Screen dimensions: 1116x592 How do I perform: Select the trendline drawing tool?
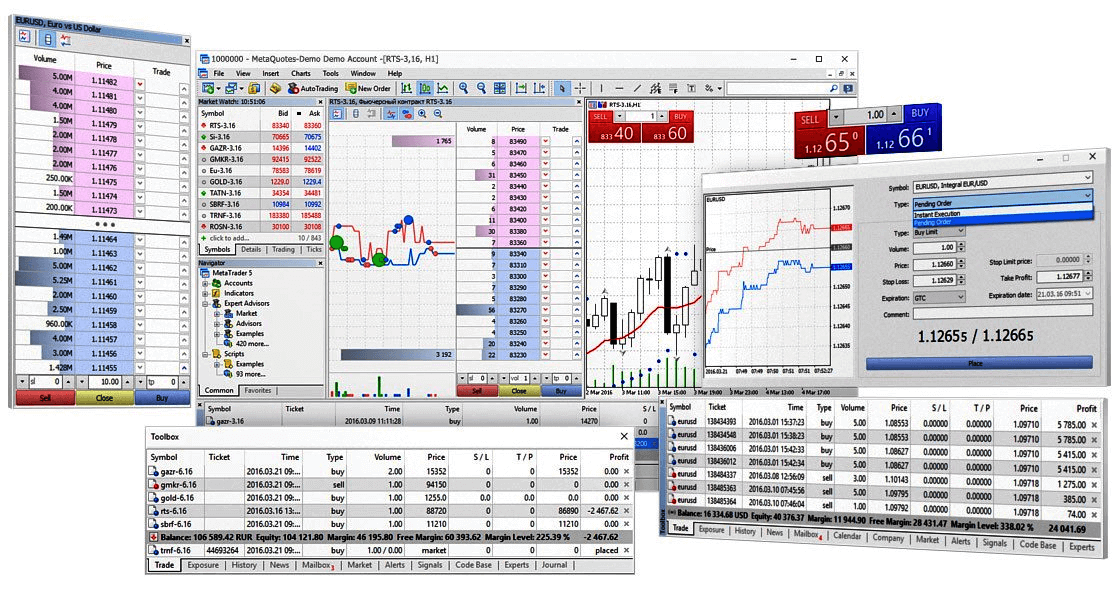(635, 88)
